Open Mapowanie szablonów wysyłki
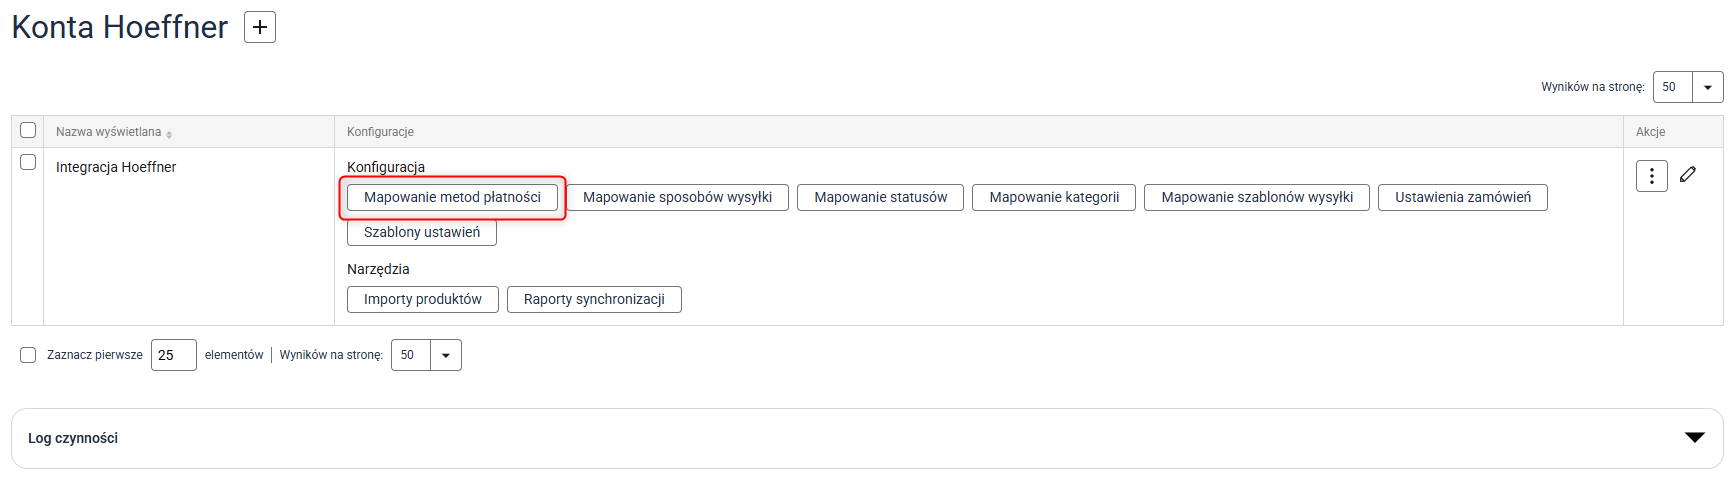Image resolution: width=1732 pixels, height=480 pixels. click(1256, 197)
